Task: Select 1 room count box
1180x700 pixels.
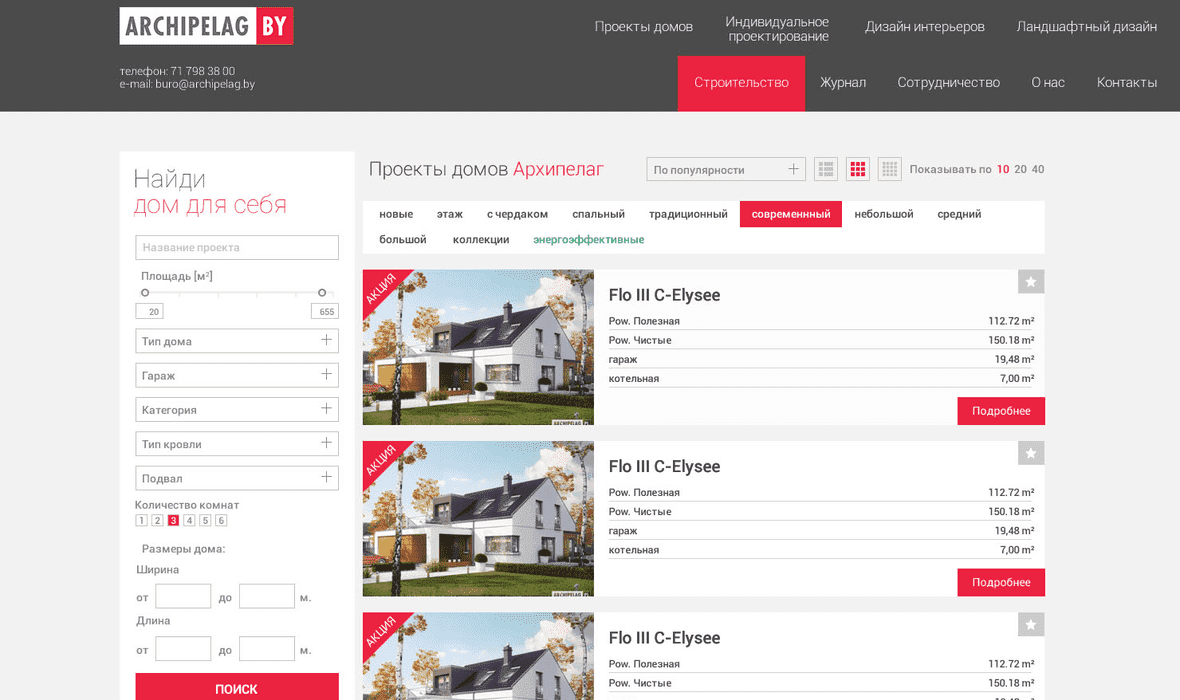Action: 141,520
